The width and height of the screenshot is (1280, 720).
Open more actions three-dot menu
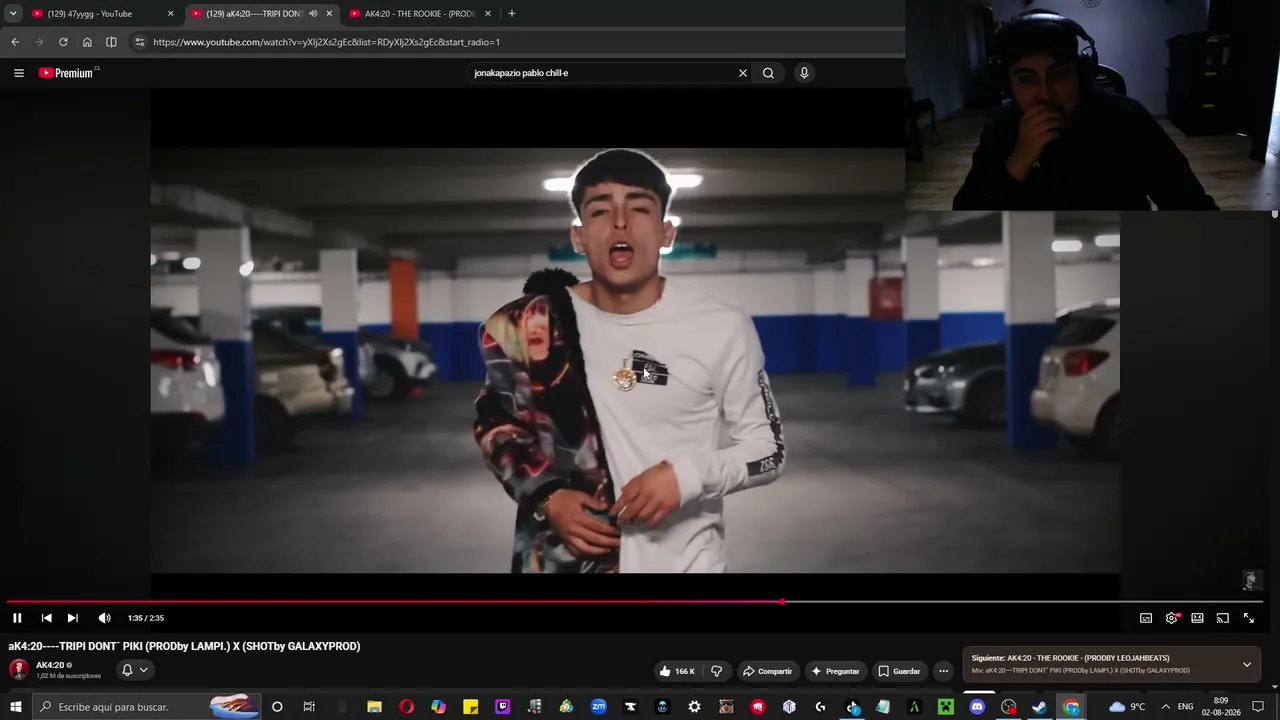coord(943,671)
